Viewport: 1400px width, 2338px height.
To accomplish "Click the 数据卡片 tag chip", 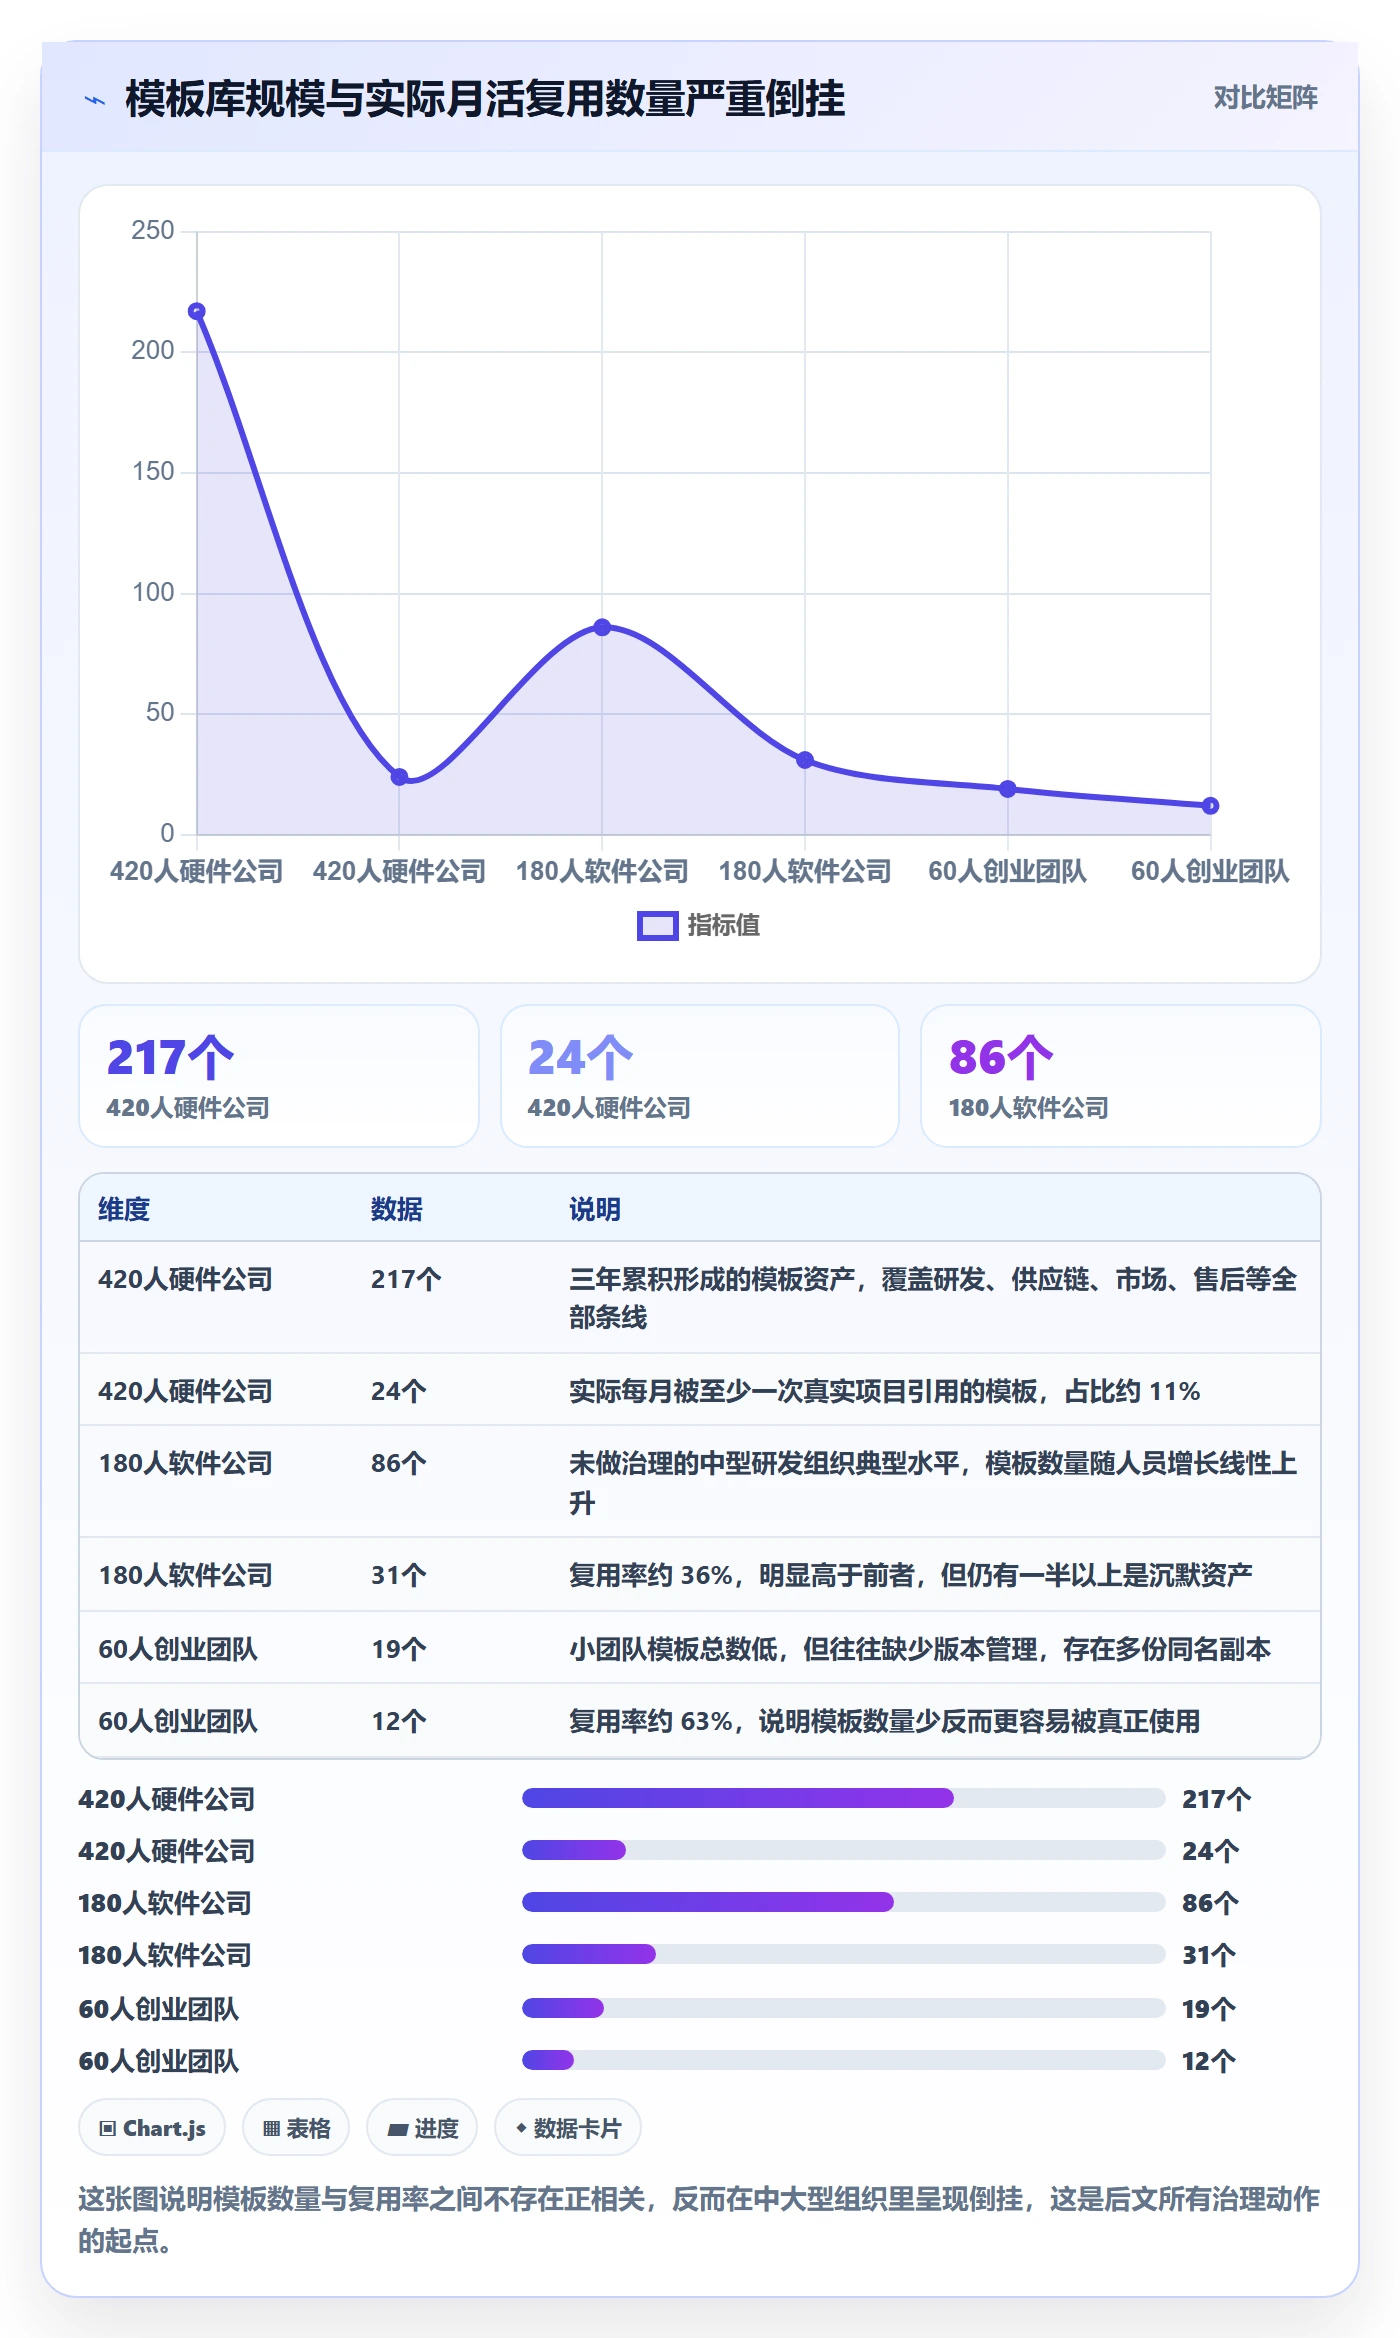I will (x=568, y=2128).
